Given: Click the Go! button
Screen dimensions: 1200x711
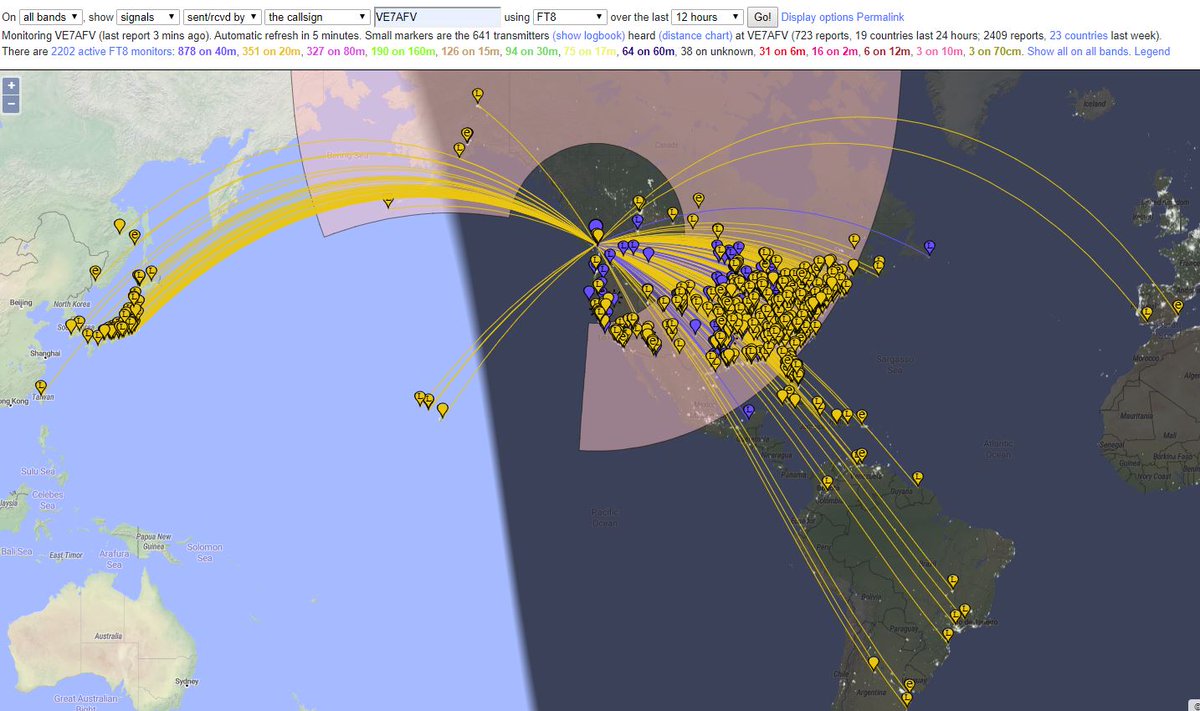Looking at the screenshot, I should pos(763,18).
